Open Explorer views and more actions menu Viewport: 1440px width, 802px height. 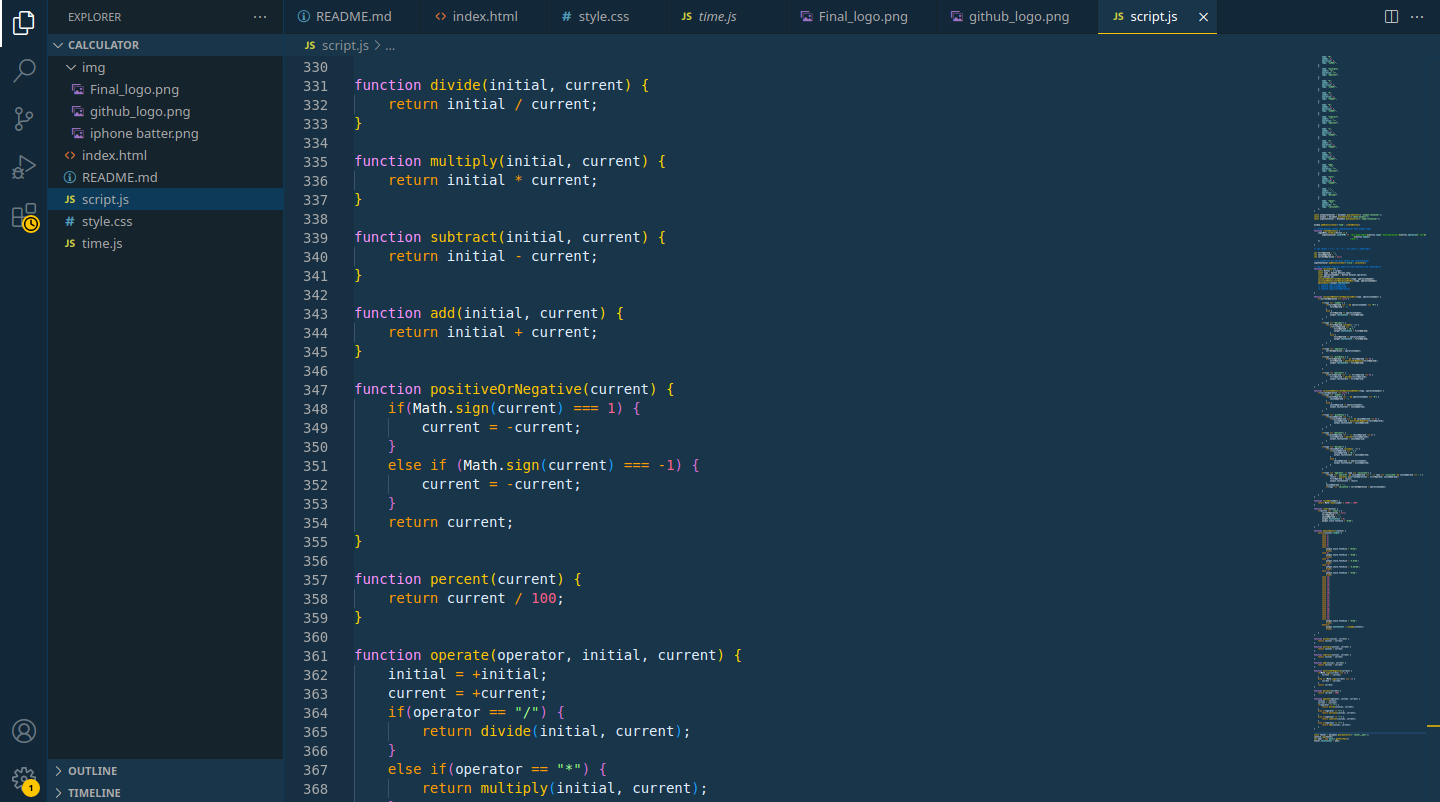(260, 17)
